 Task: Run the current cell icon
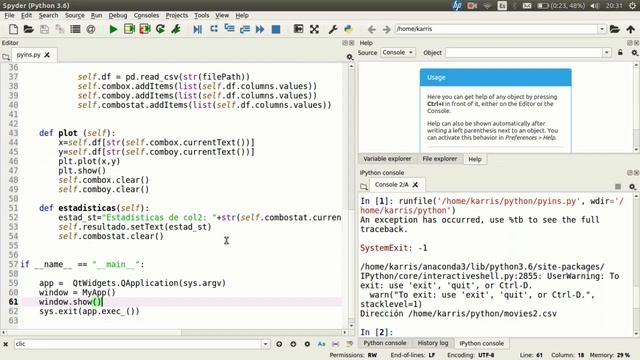[129, 29]
